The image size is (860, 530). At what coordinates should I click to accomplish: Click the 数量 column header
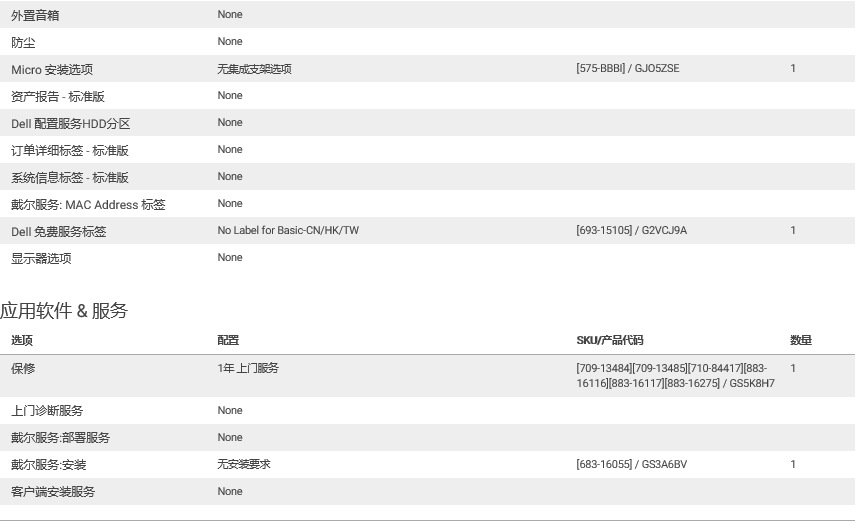click(x=800, y=341)
